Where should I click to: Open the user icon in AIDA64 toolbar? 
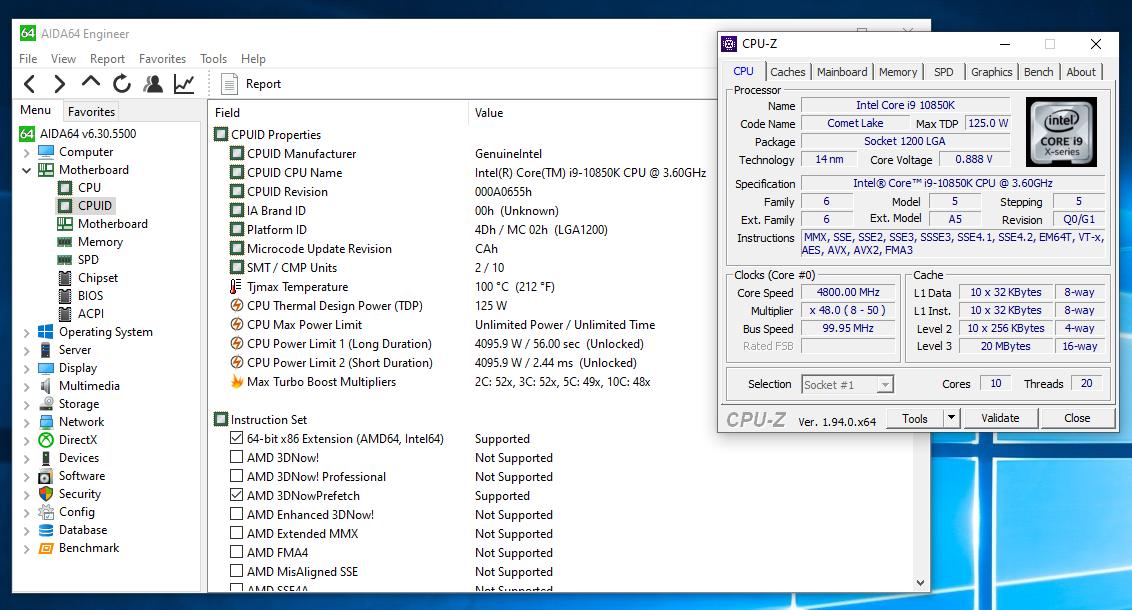(x=153, y=84)
